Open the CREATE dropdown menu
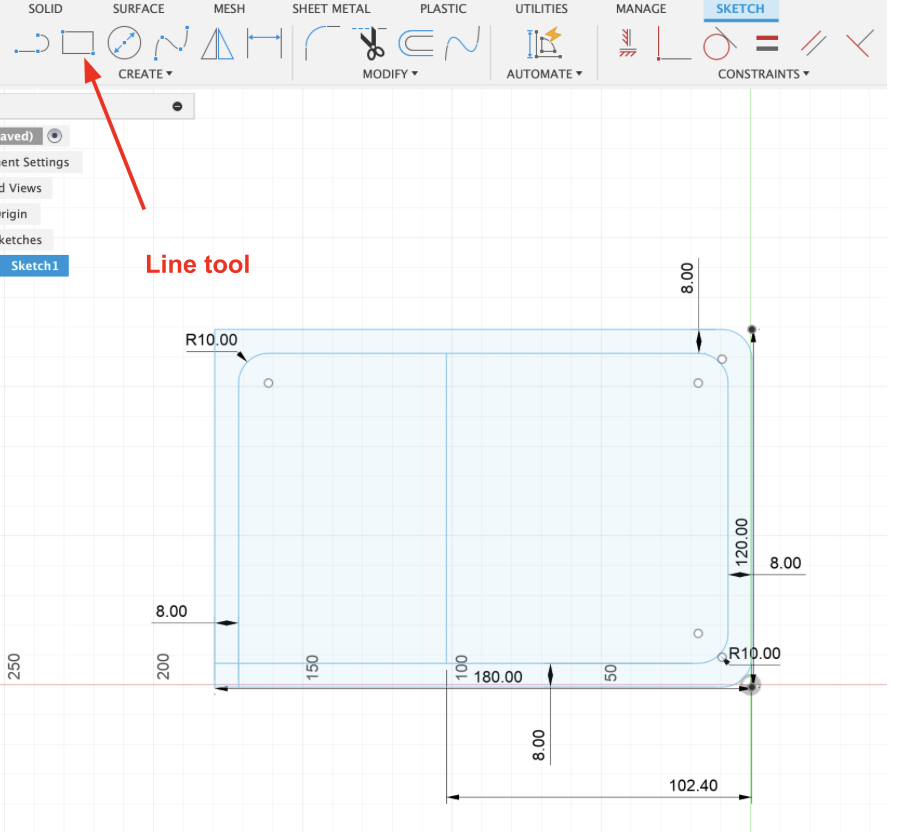The width and height of the screenshot is (900, 832). pos(145,74)
